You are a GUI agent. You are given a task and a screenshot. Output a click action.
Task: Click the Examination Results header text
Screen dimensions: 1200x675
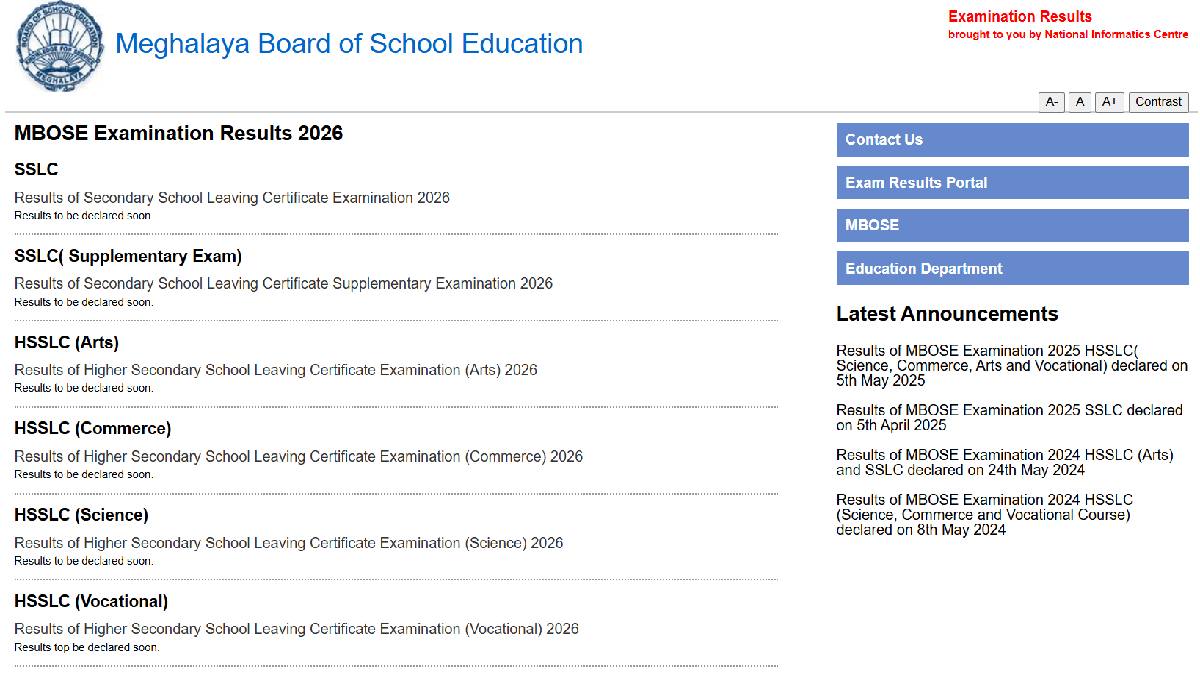(1019, 16)
